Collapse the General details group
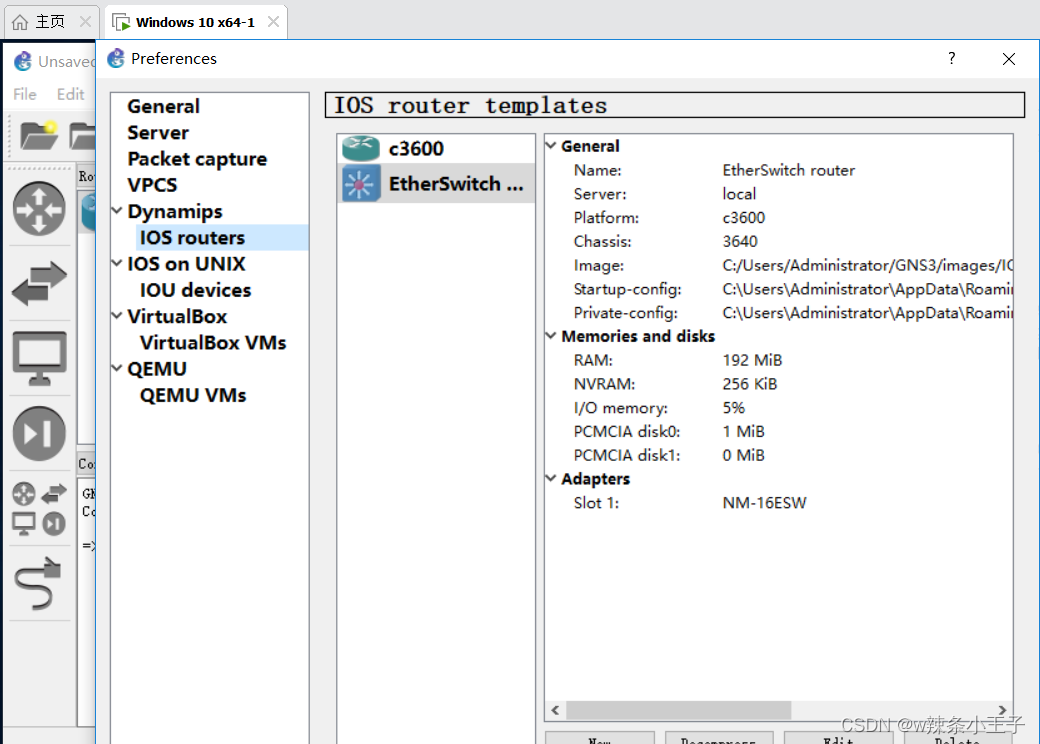The image size is (1040, 744). (551, 145)
